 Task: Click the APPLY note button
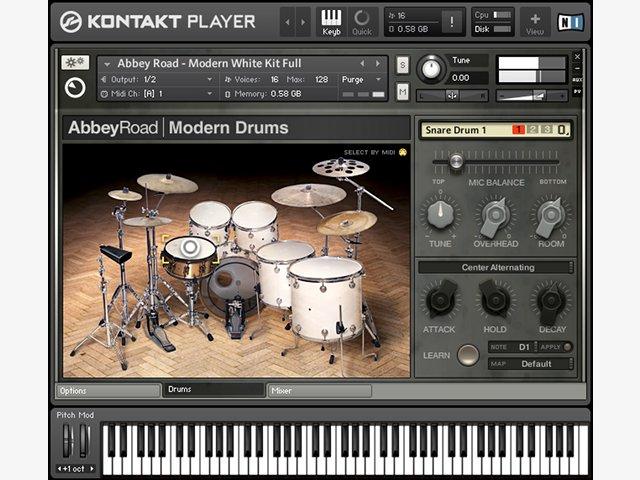[x=555, y=347]
